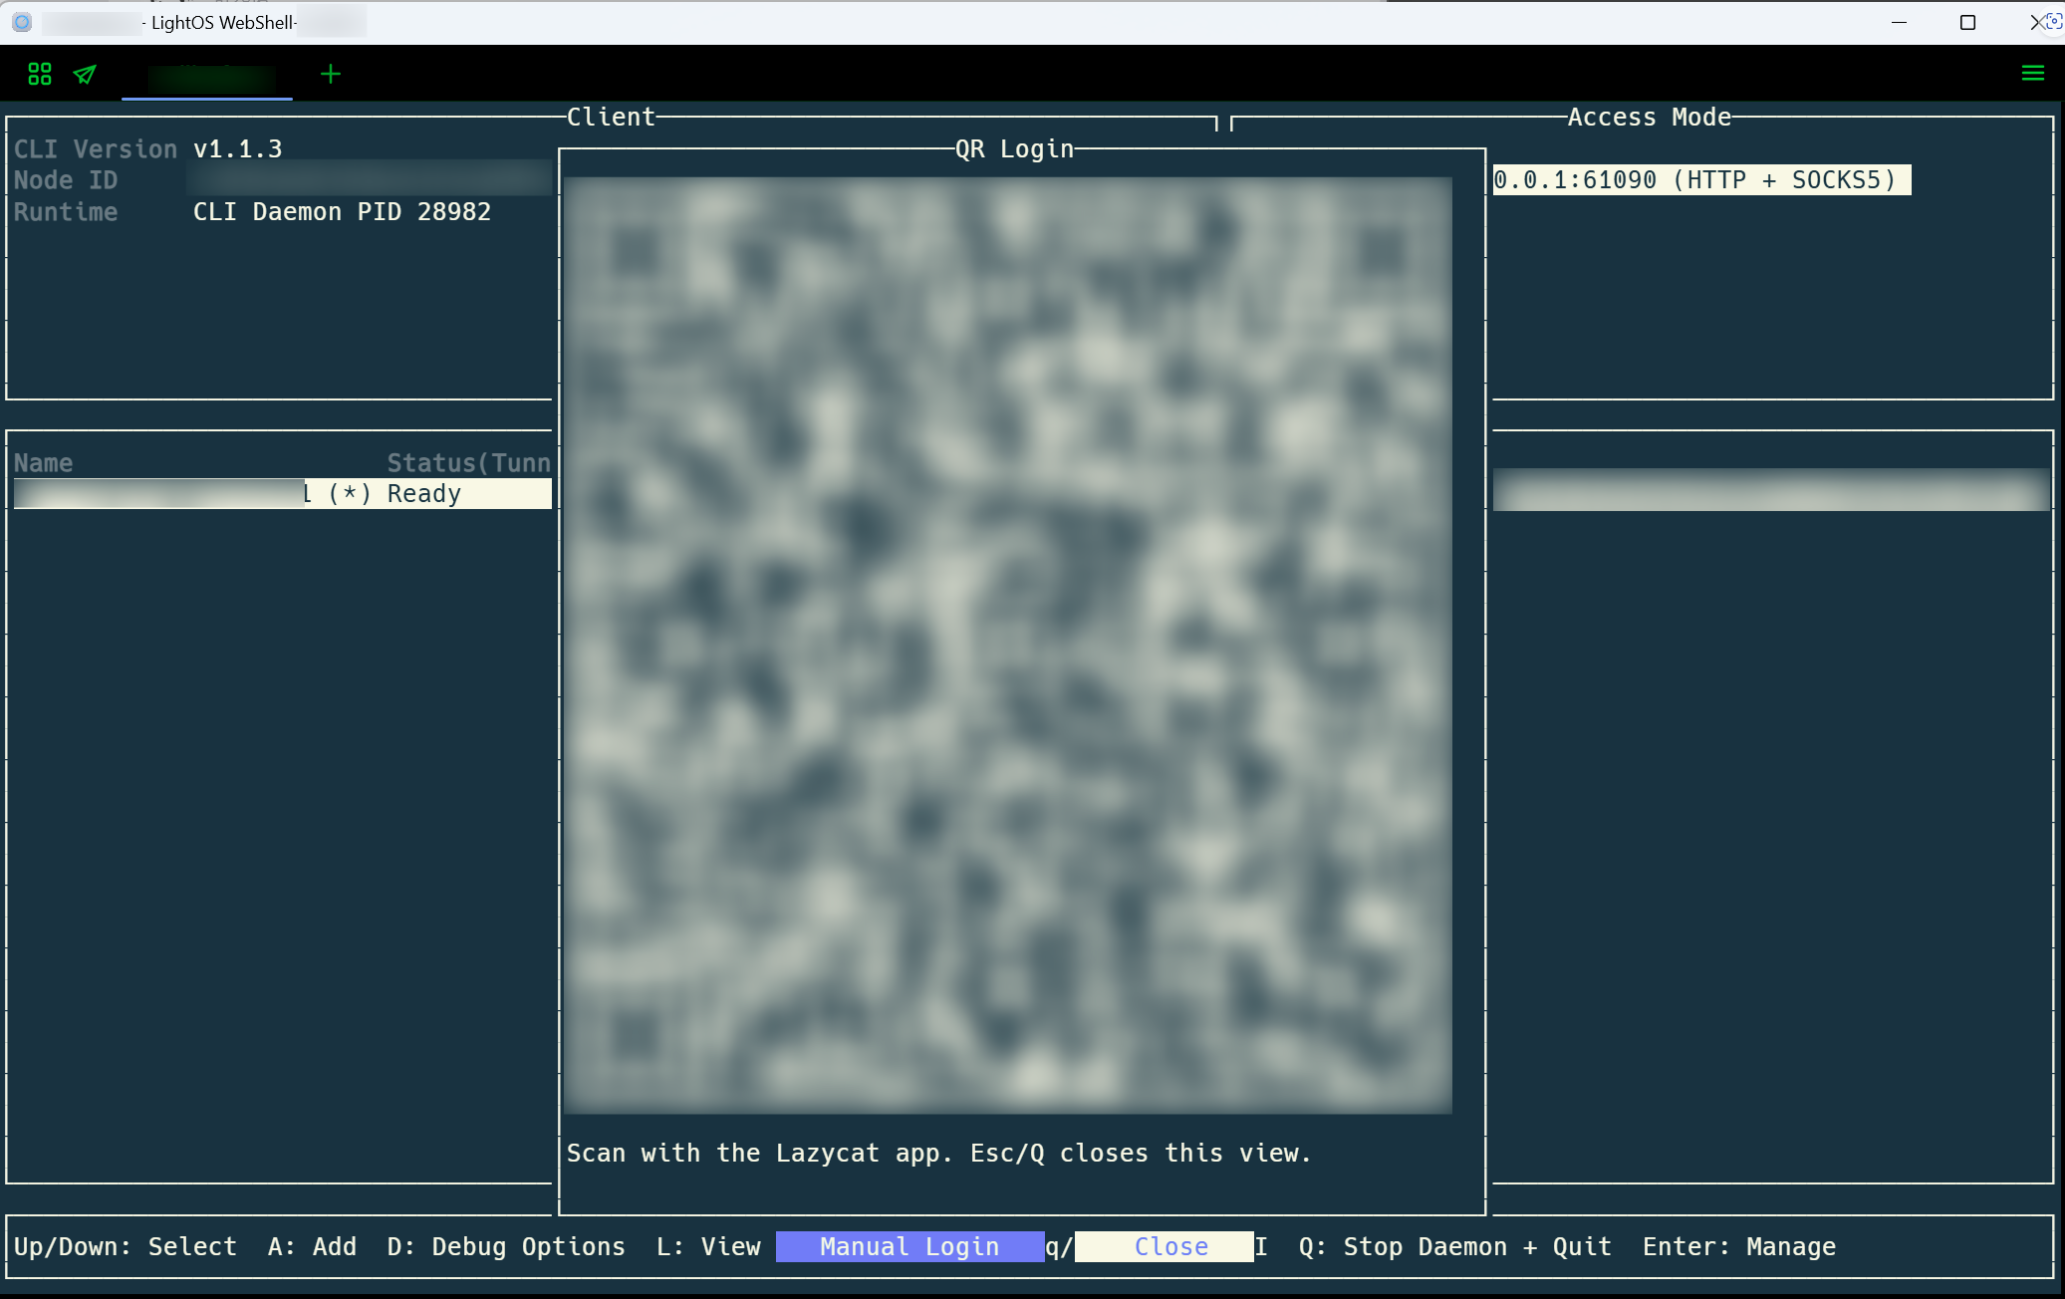This screenshot has width=2065, height=1299.
Task: Maximize the LightOS WebShell window
Action: (1967, 22)
